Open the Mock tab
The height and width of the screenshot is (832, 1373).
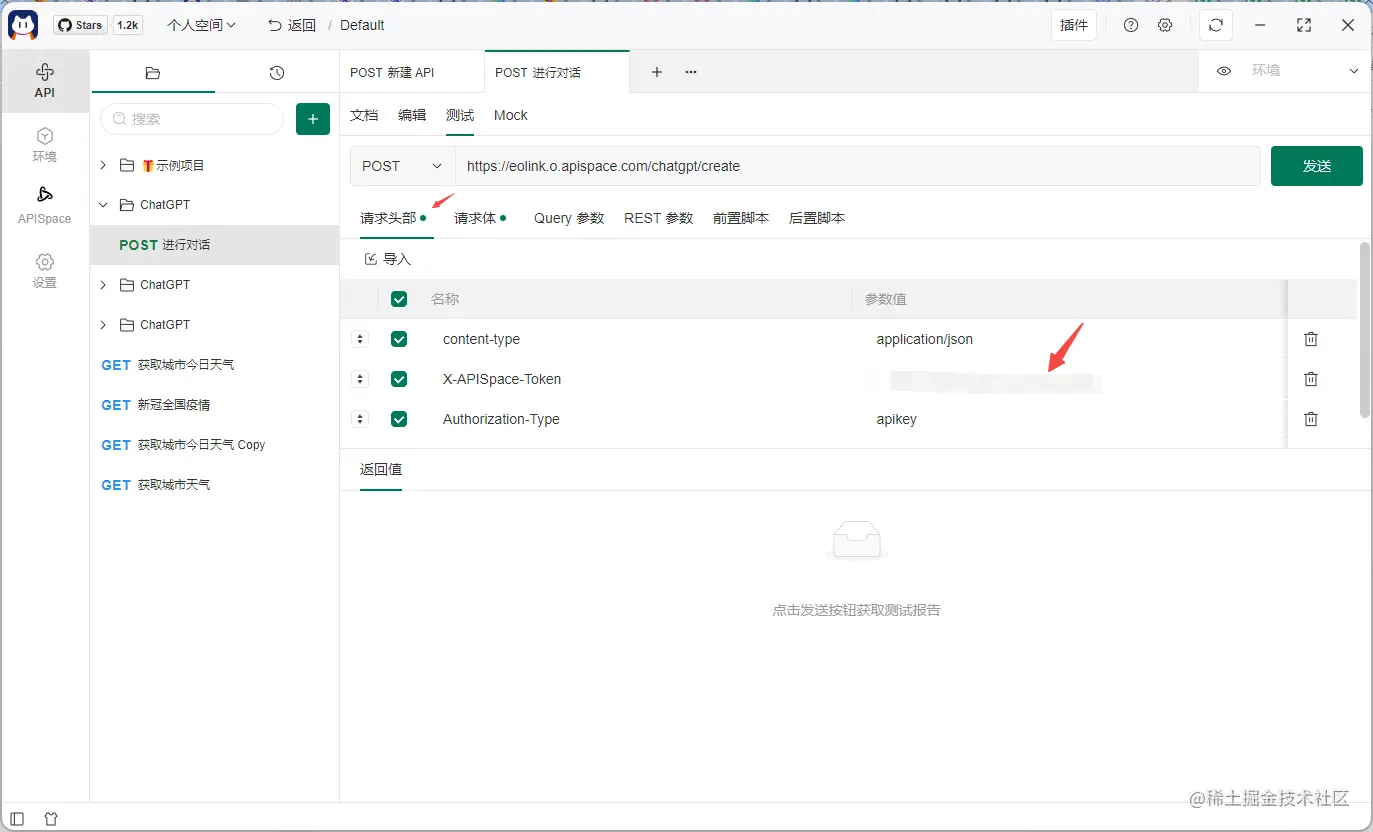click(511, 115)
